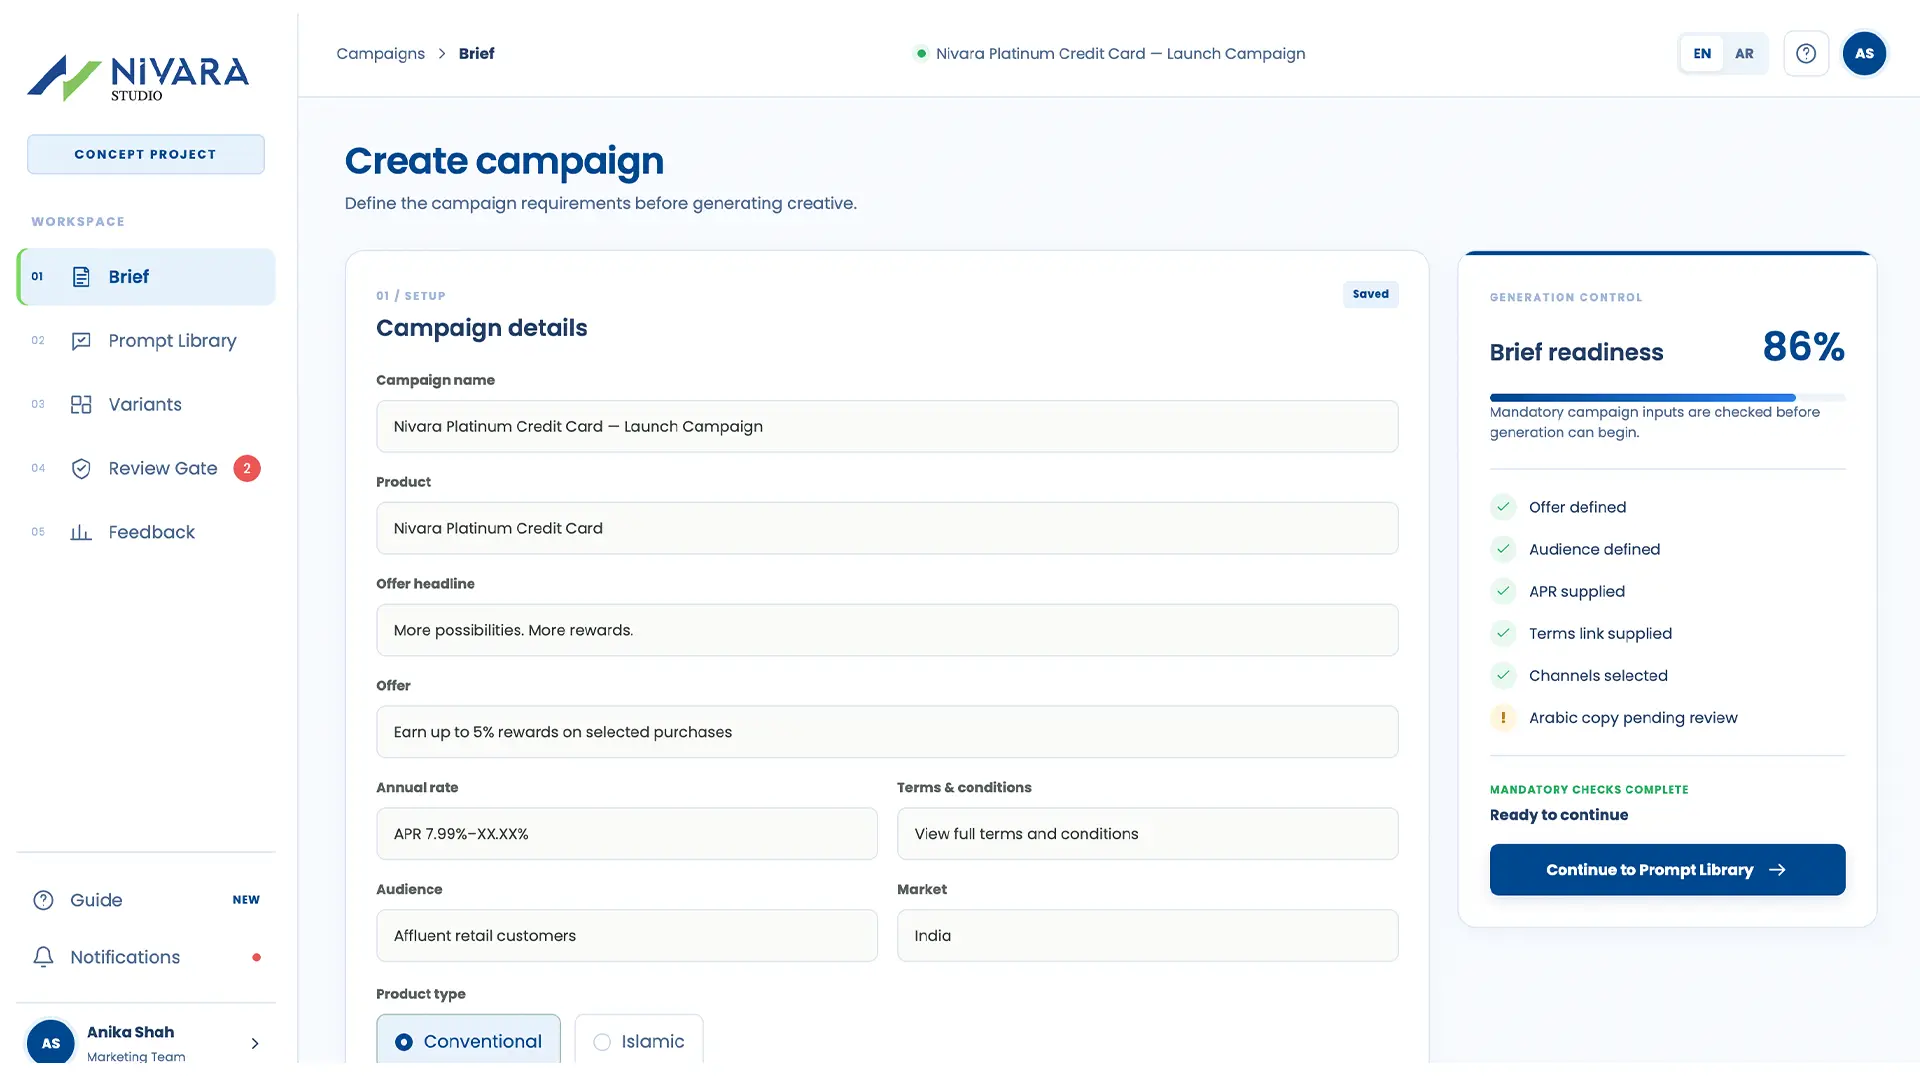Click the 'Marketing Team' label
This screenshot has height=1080, width=1920.
pos(136,1057)
